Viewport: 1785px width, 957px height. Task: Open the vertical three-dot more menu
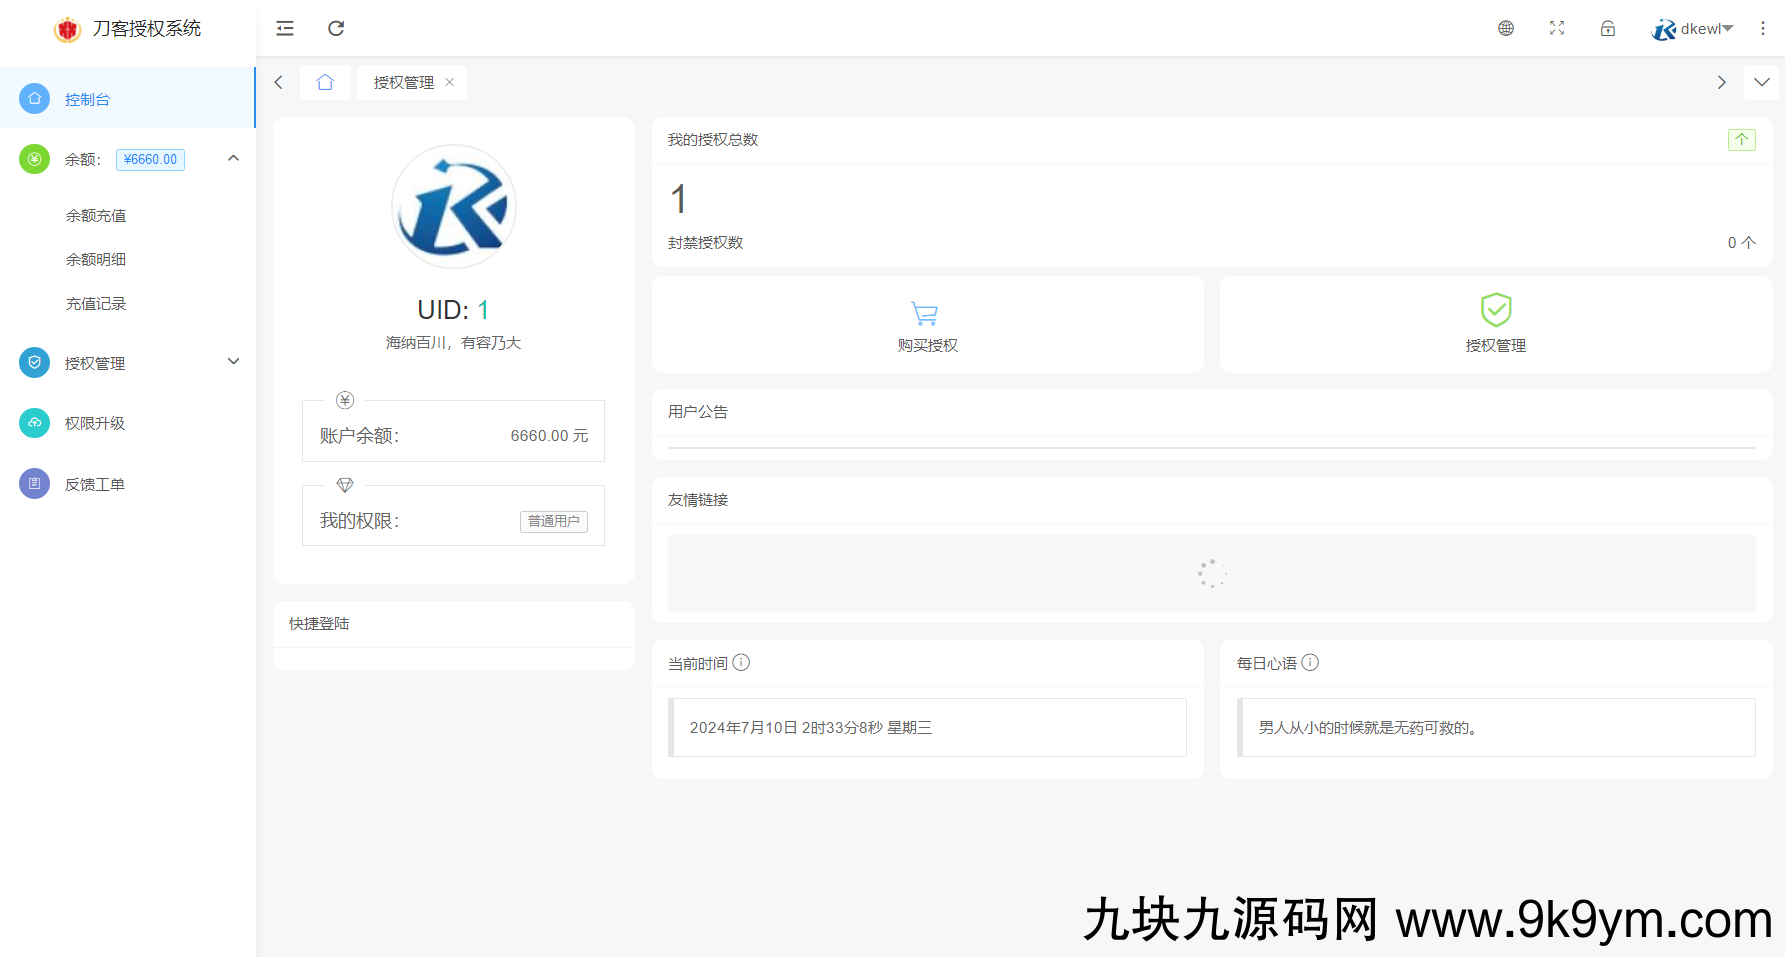(1763, 28)
